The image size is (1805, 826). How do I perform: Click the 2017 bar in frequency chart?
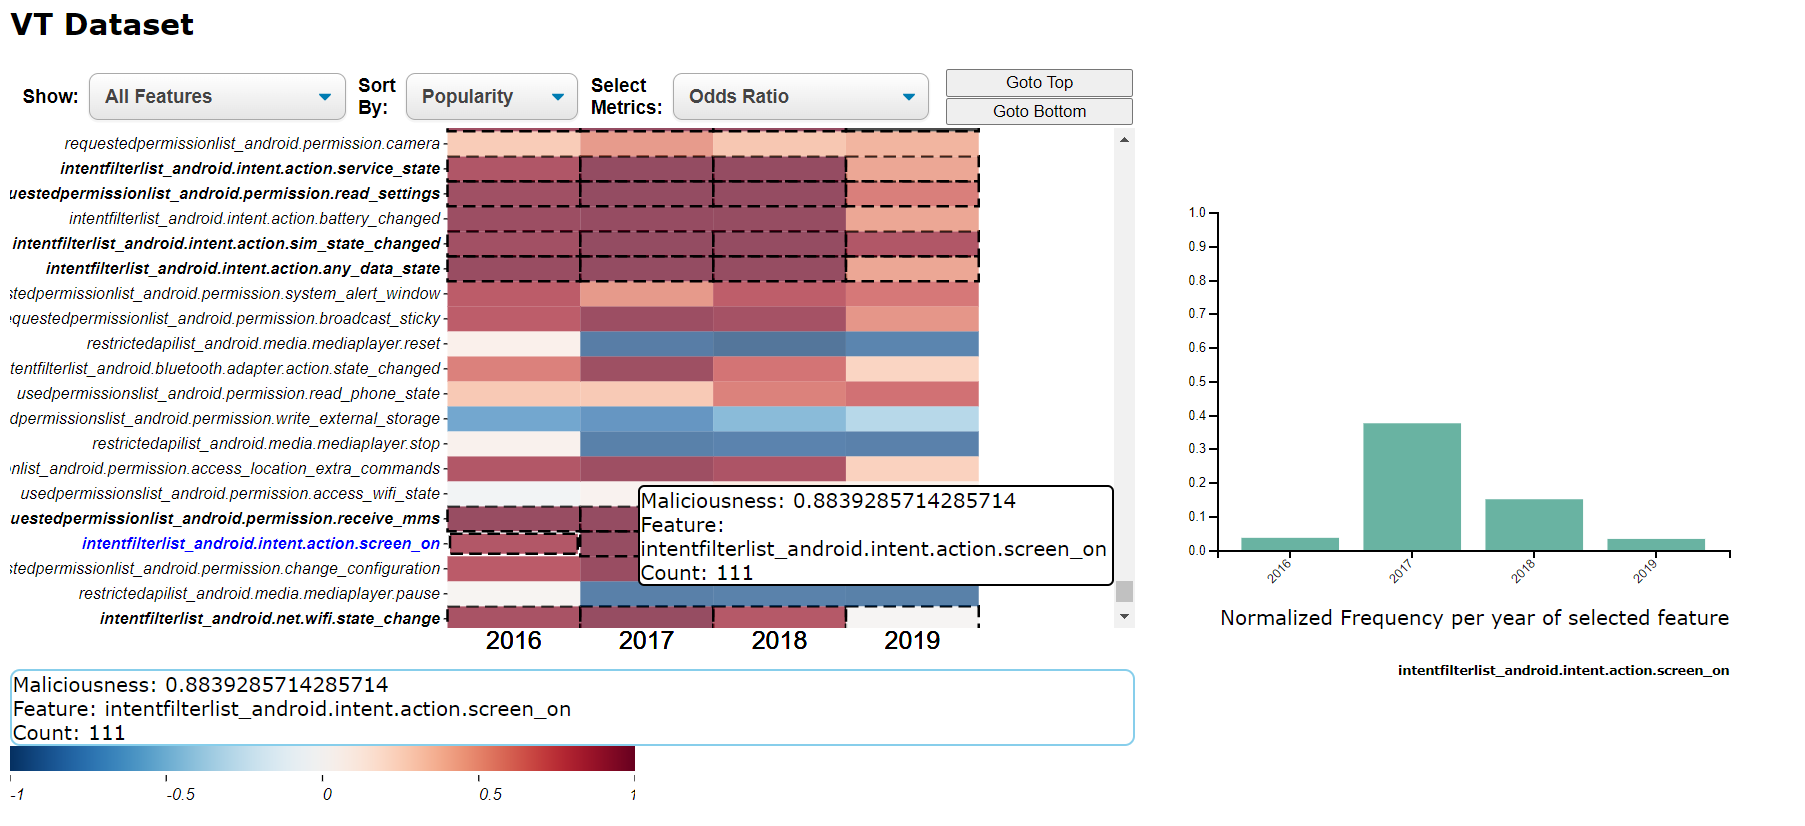click(x=1411, y=487)
